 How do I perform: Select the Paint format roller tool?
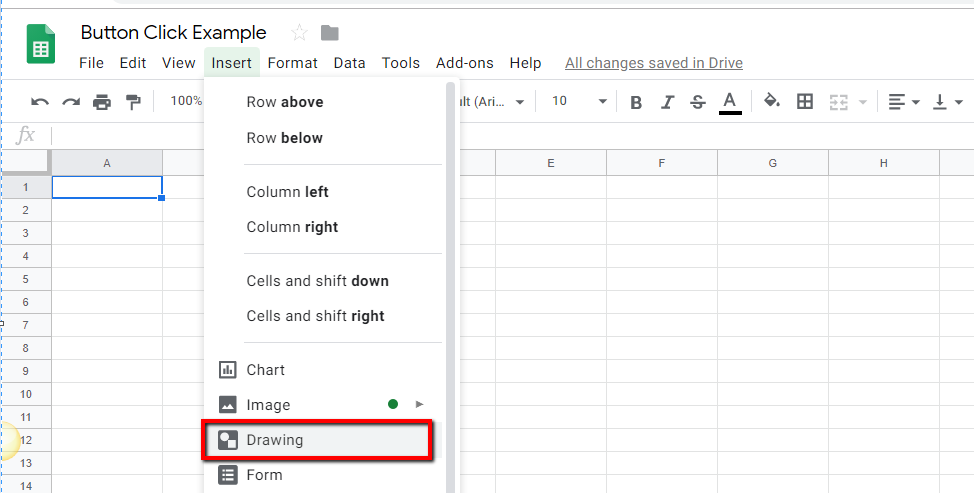point(133,101)
